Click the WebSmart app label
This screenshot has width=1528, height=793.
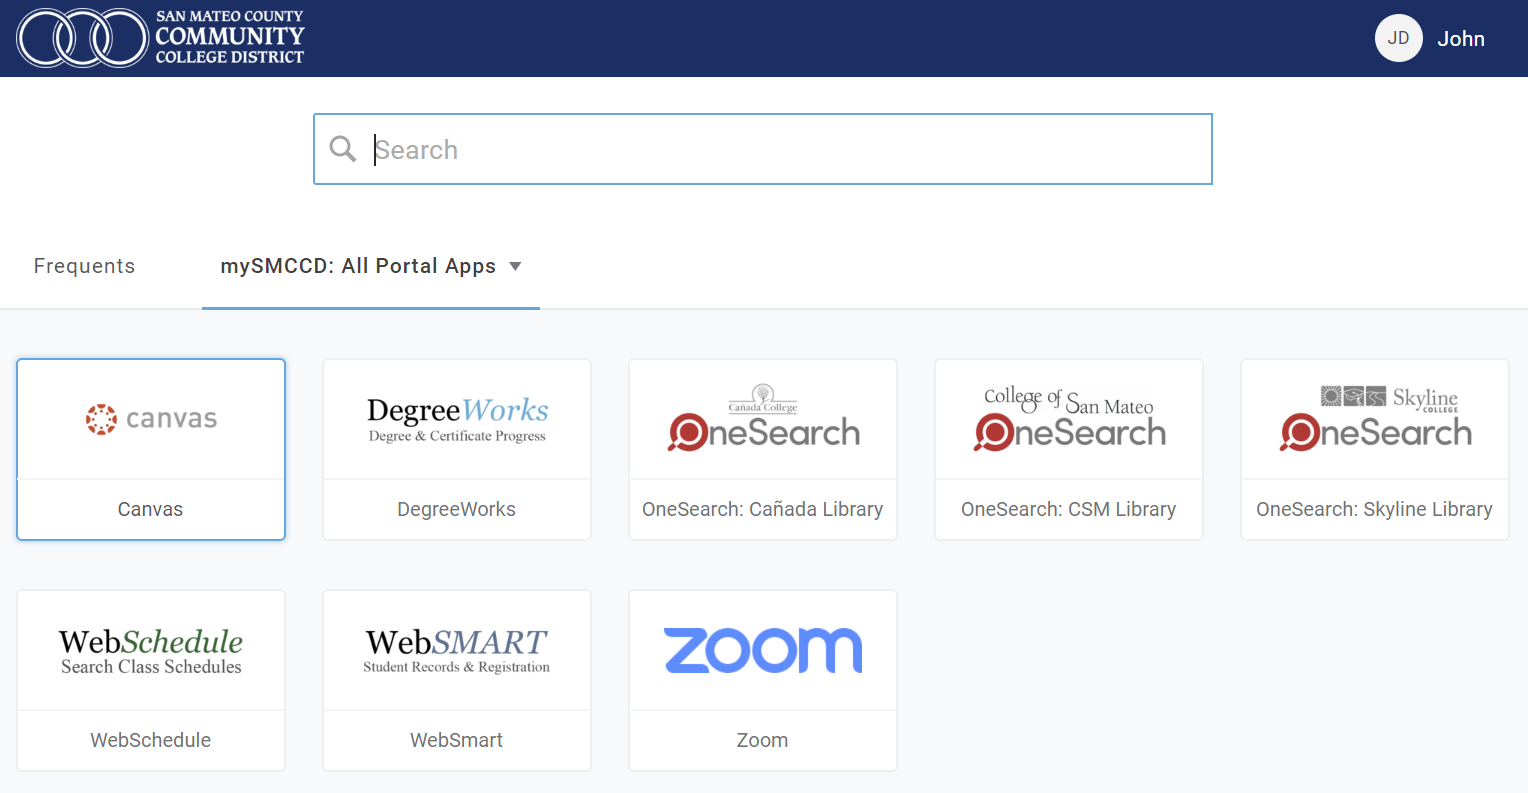click(x=456, y=740)
